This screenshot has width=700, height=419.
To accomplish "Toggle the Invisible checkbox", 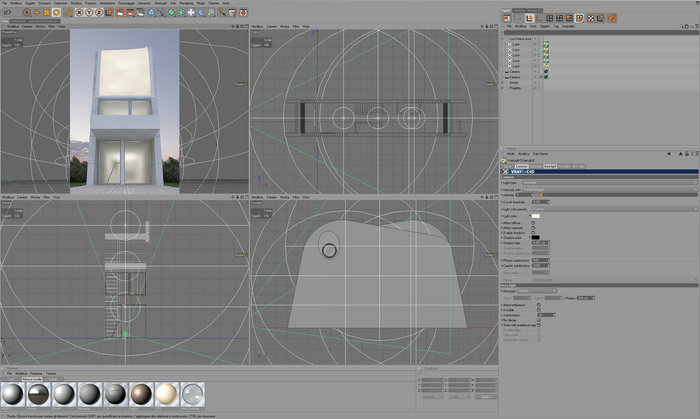I will click(539, 310).
